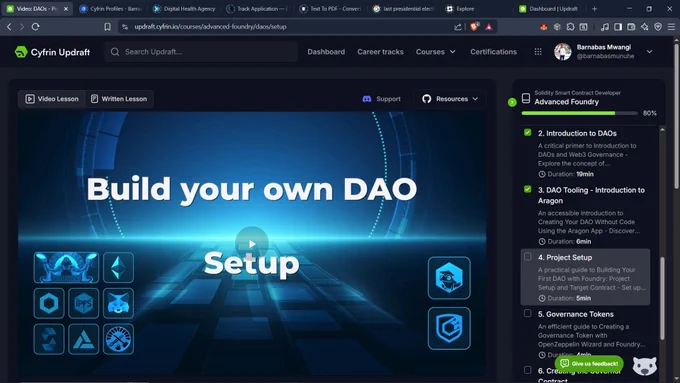This screenshot has width=680, height=383.
Task: Open the feedback chat bubble icon
Action: tap(564, 363)
